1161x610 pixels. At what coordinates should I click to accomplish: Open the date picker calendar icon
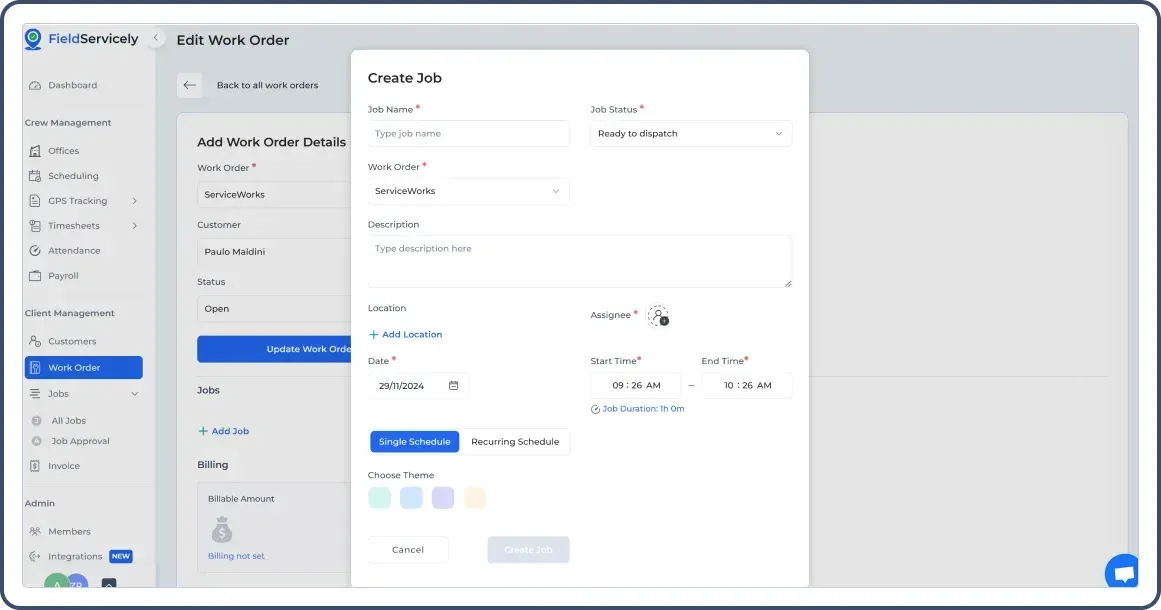454,385
